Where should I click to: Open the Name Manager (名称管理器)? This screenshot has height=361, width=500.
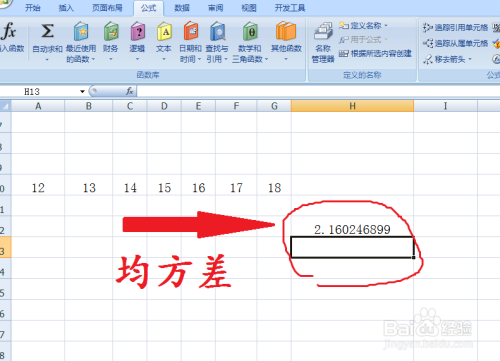[x=323, y=42]
